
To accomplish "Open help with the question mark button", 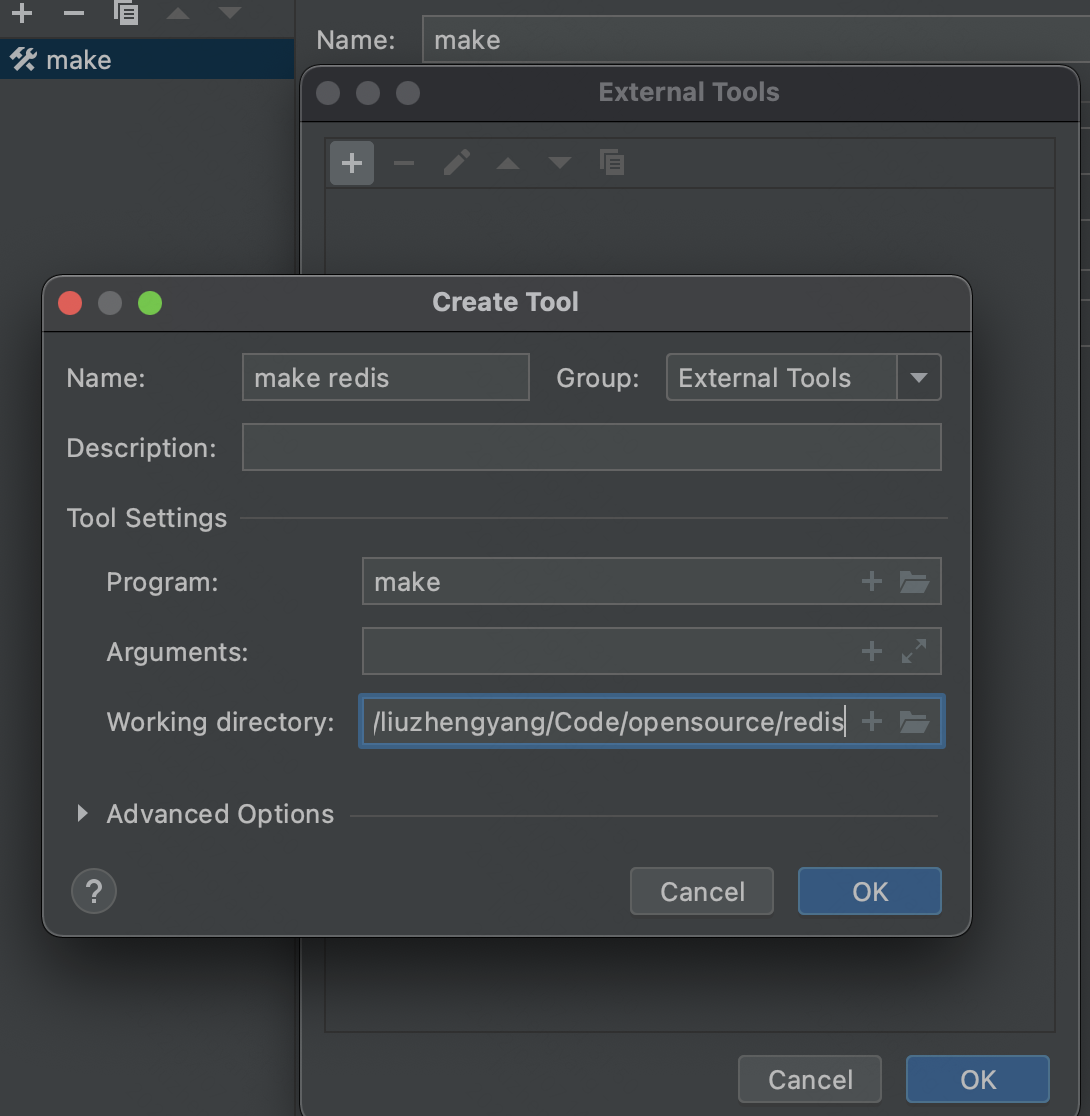I will (94, 891).
